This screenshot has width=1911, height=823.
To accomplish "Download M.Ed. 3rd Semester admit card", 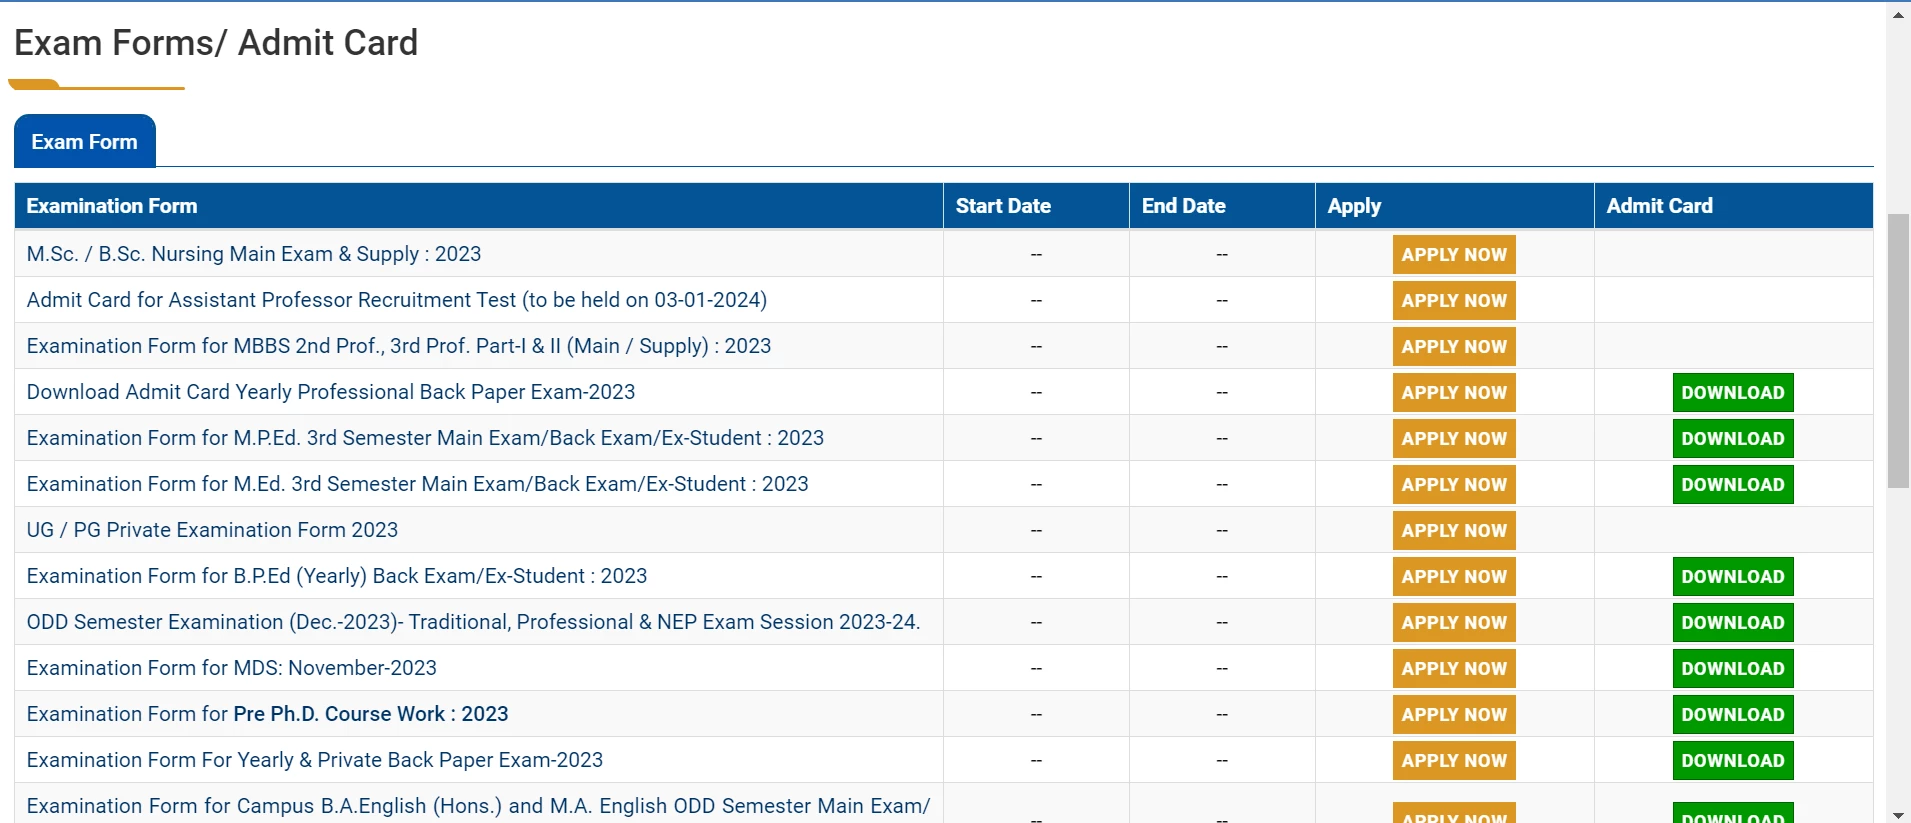I will tap(1732, 485).
